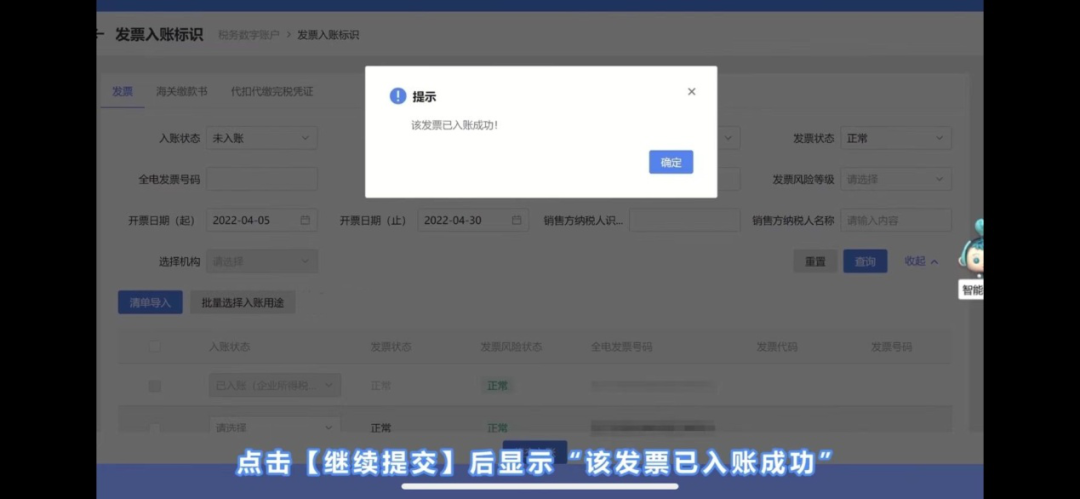Check the first invoice row checkbox
This screenshot has width=1080, height=499.
[155, 386]
